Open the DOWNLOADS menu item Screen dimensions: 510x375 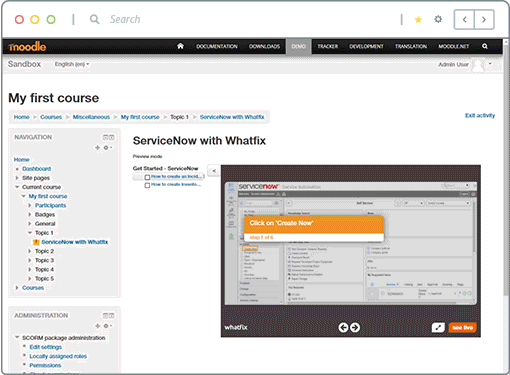(x=264, y=46)
